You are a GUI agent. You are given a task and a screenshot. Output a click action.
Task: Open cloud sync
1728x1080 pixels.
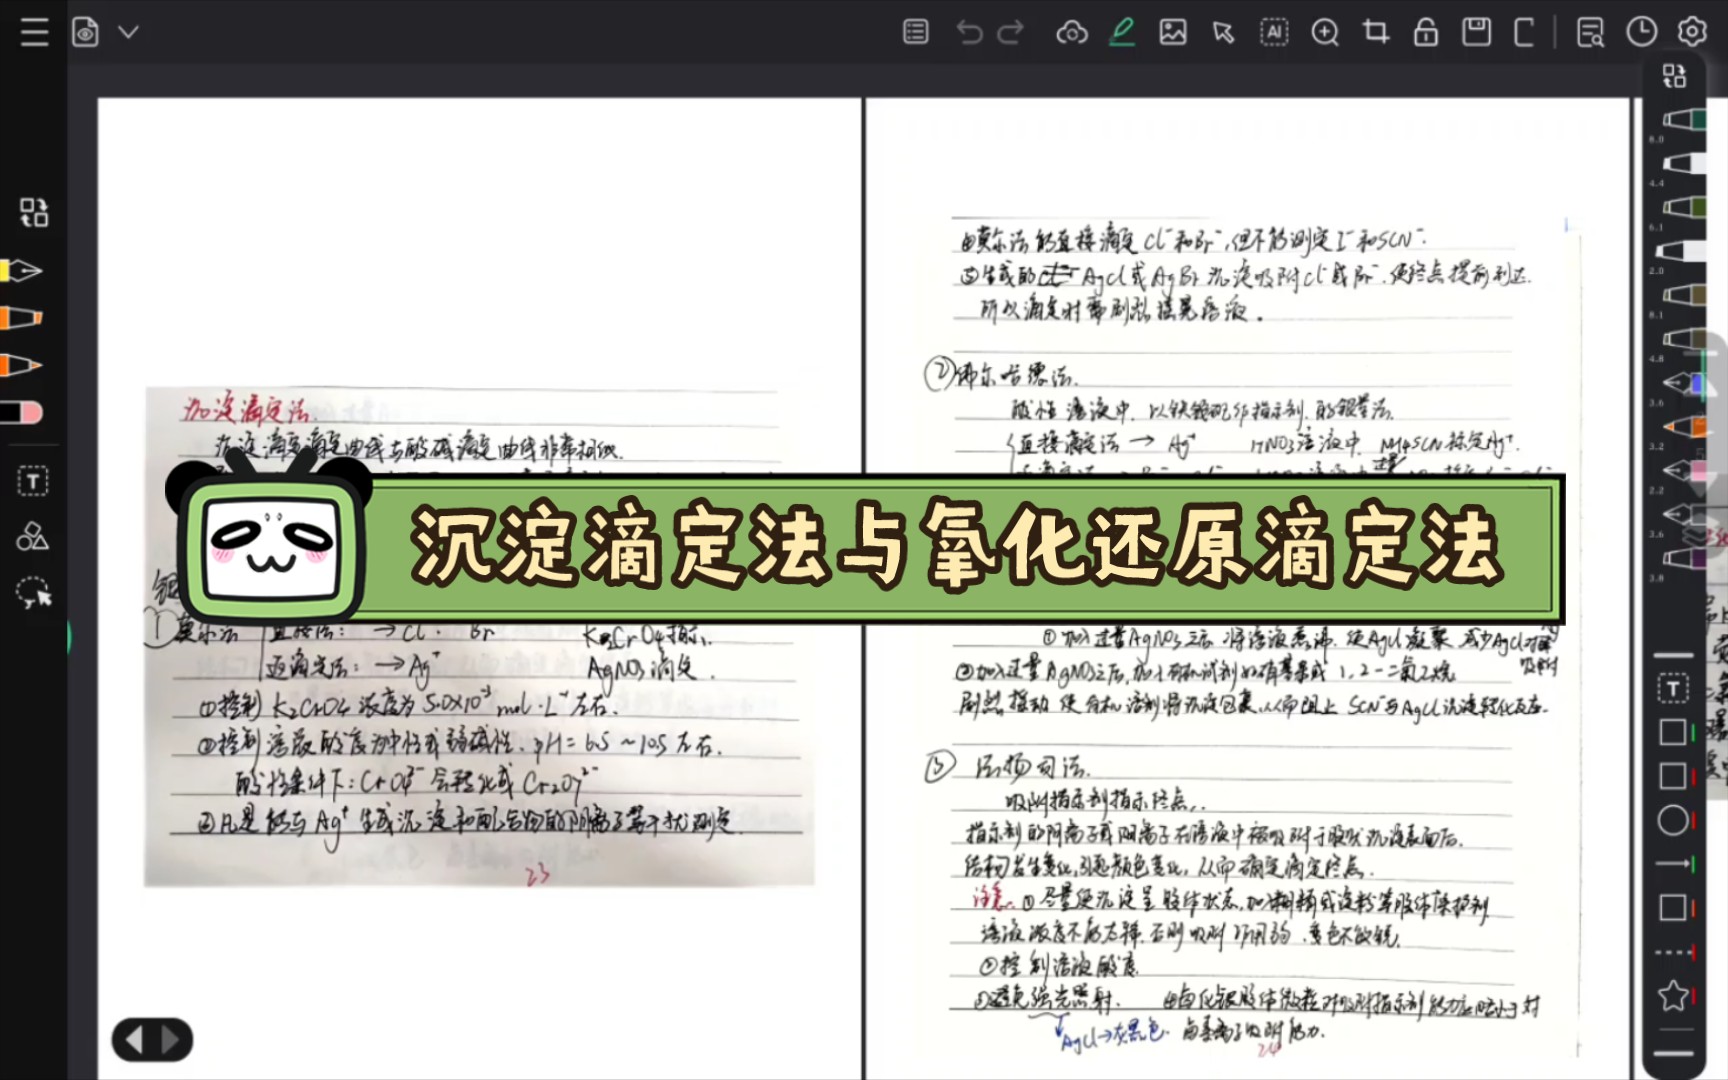pos(1072,33)
